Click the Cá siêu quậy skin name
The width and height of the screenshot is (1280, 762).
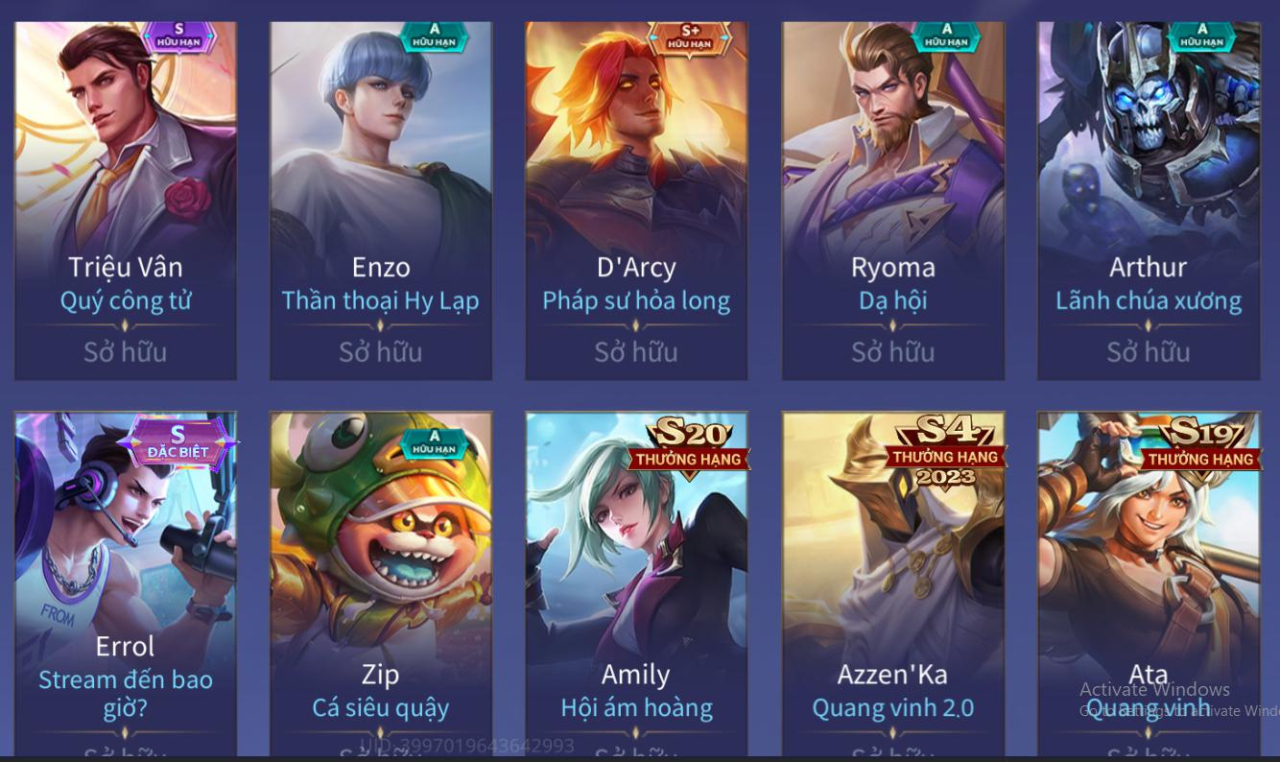point(381,708)
